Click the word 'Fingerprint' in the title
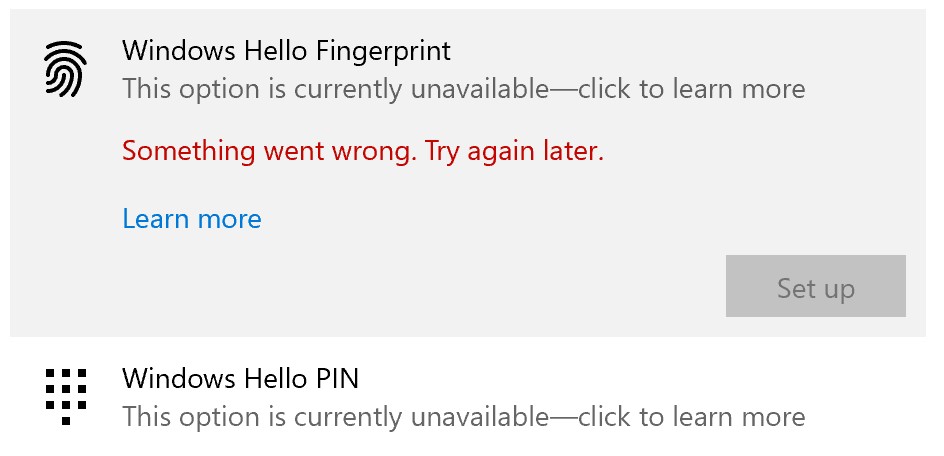 [x=383, y=51]
